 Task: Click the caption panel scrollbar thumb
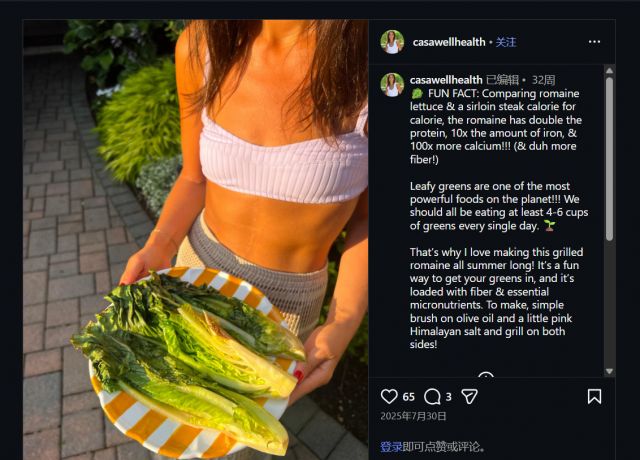pyautogui.click(x=609, y=160)
